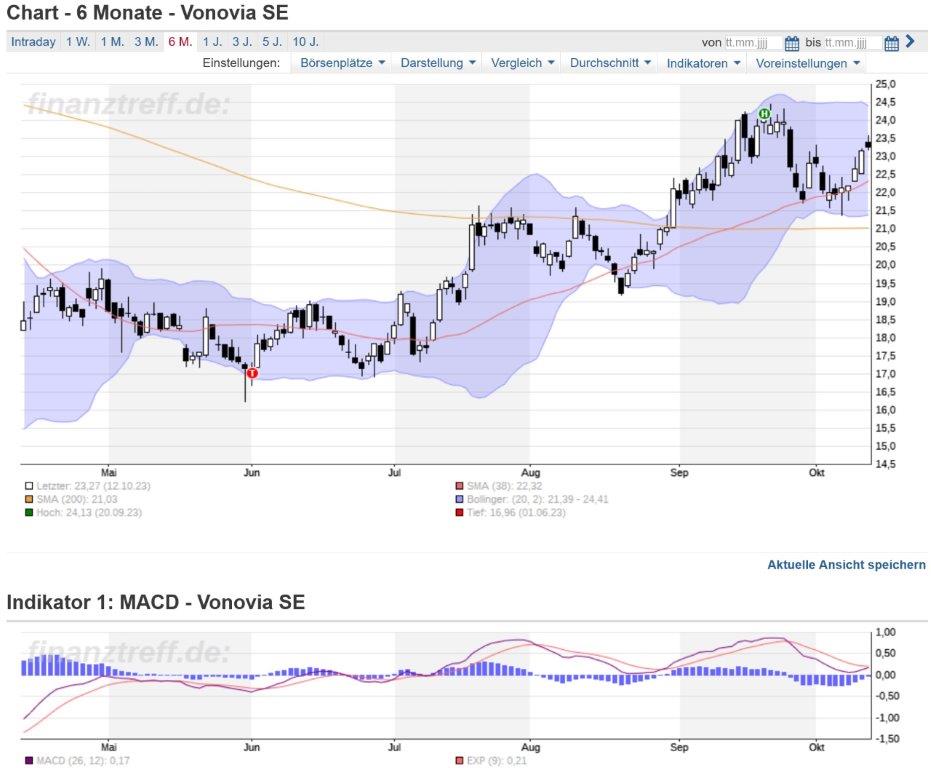Viewport: 931px width, 768px height.
Task: Open calendar picker for the 'von' date
Action: coord(791,43)
